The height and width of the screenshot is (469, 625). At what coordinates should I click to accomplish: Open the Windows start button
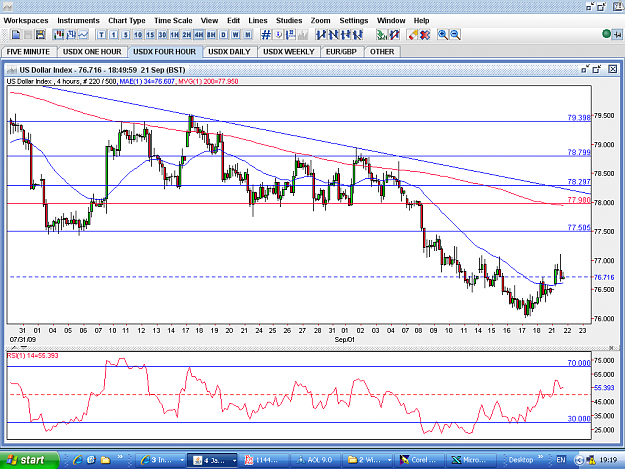coord(29,460)
